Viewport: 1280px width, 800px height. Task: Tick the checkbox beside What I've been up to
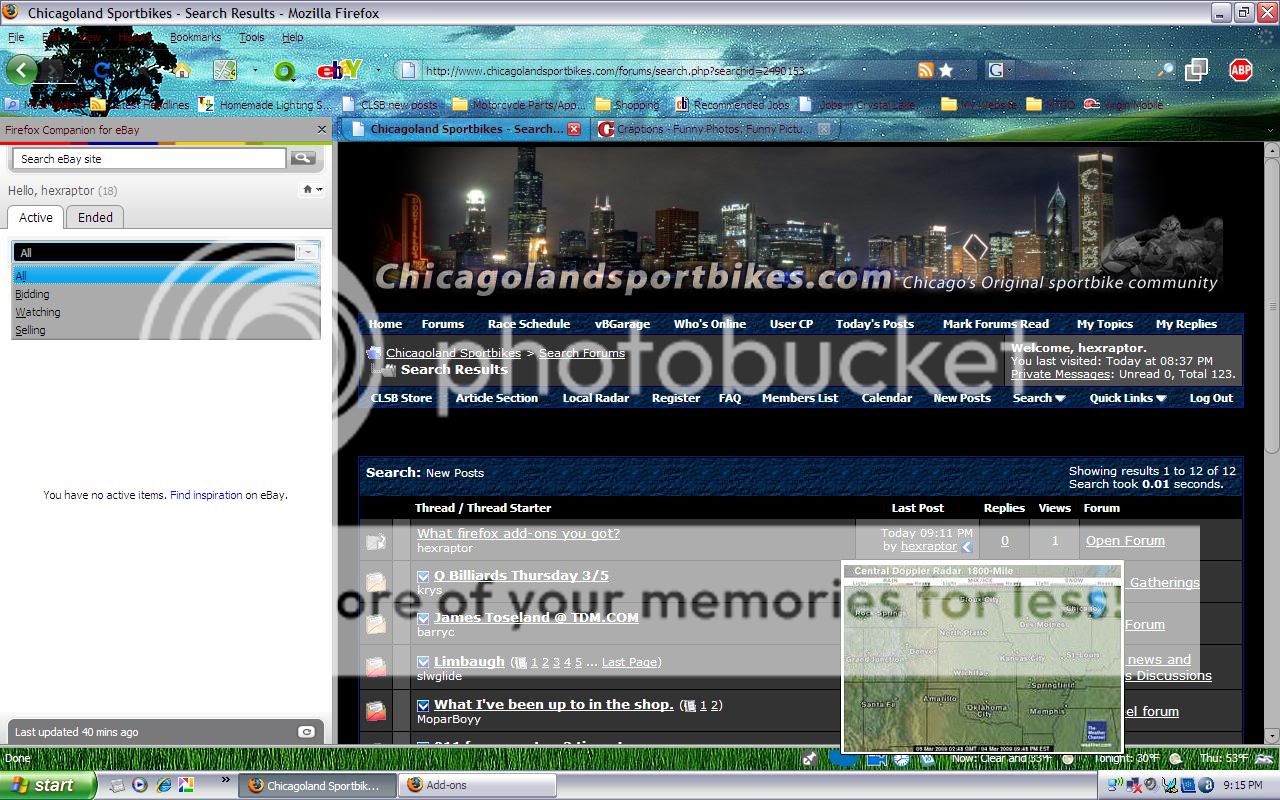point(423,705)
